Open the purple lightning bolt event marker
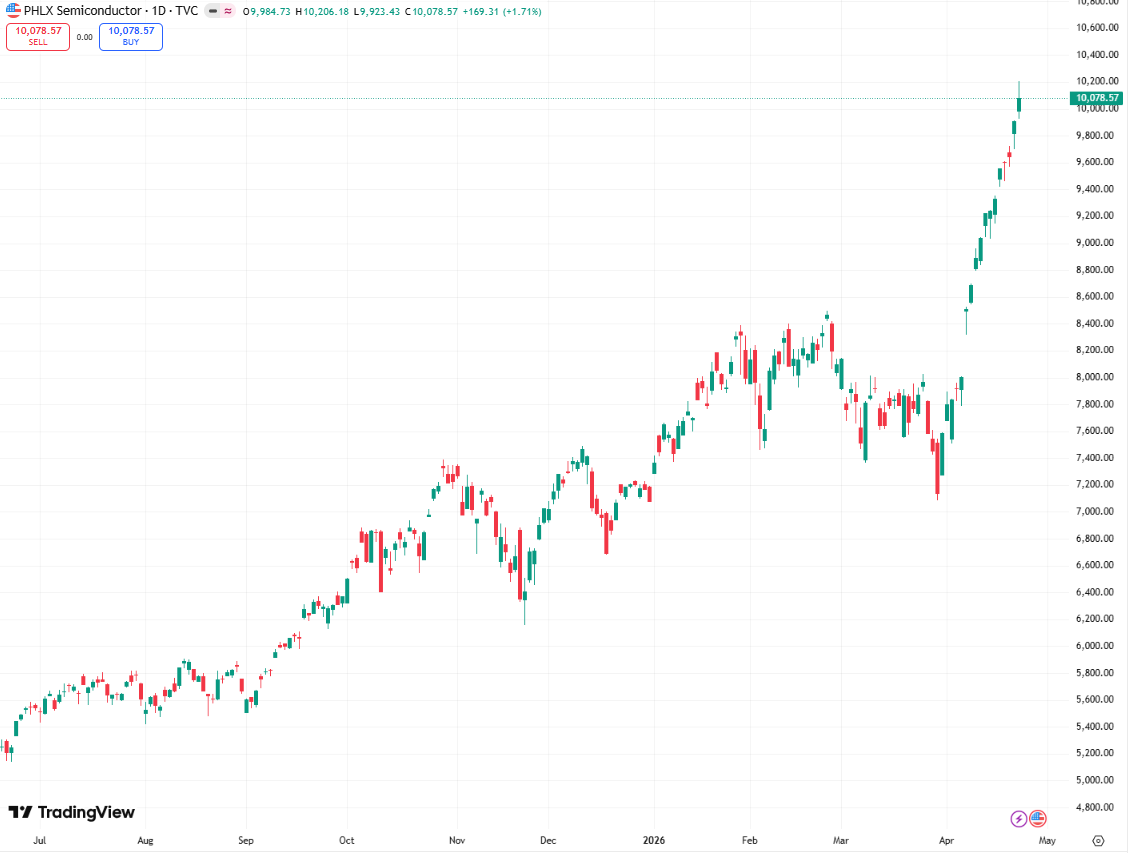The height and width of the screenshot is (853, 1128). pos(1018,819)
